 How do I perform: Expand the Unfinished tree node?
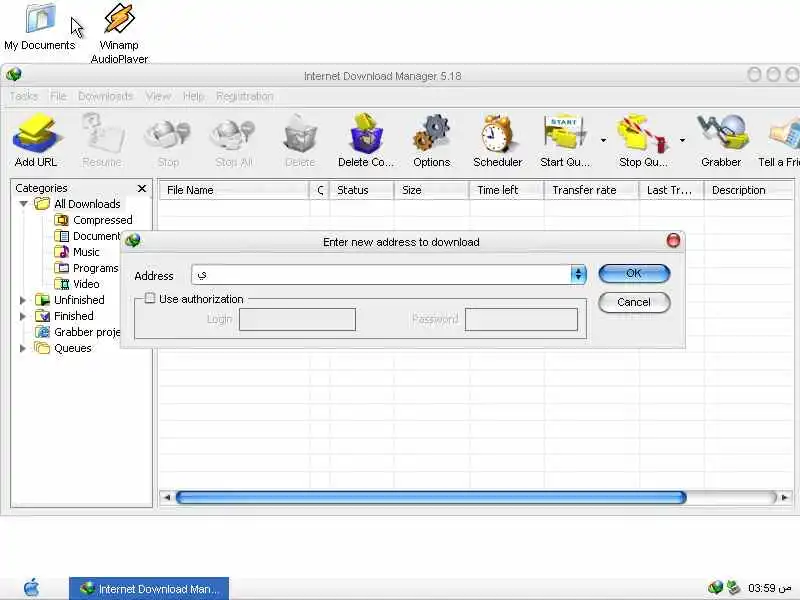click(x=23, y=300)
